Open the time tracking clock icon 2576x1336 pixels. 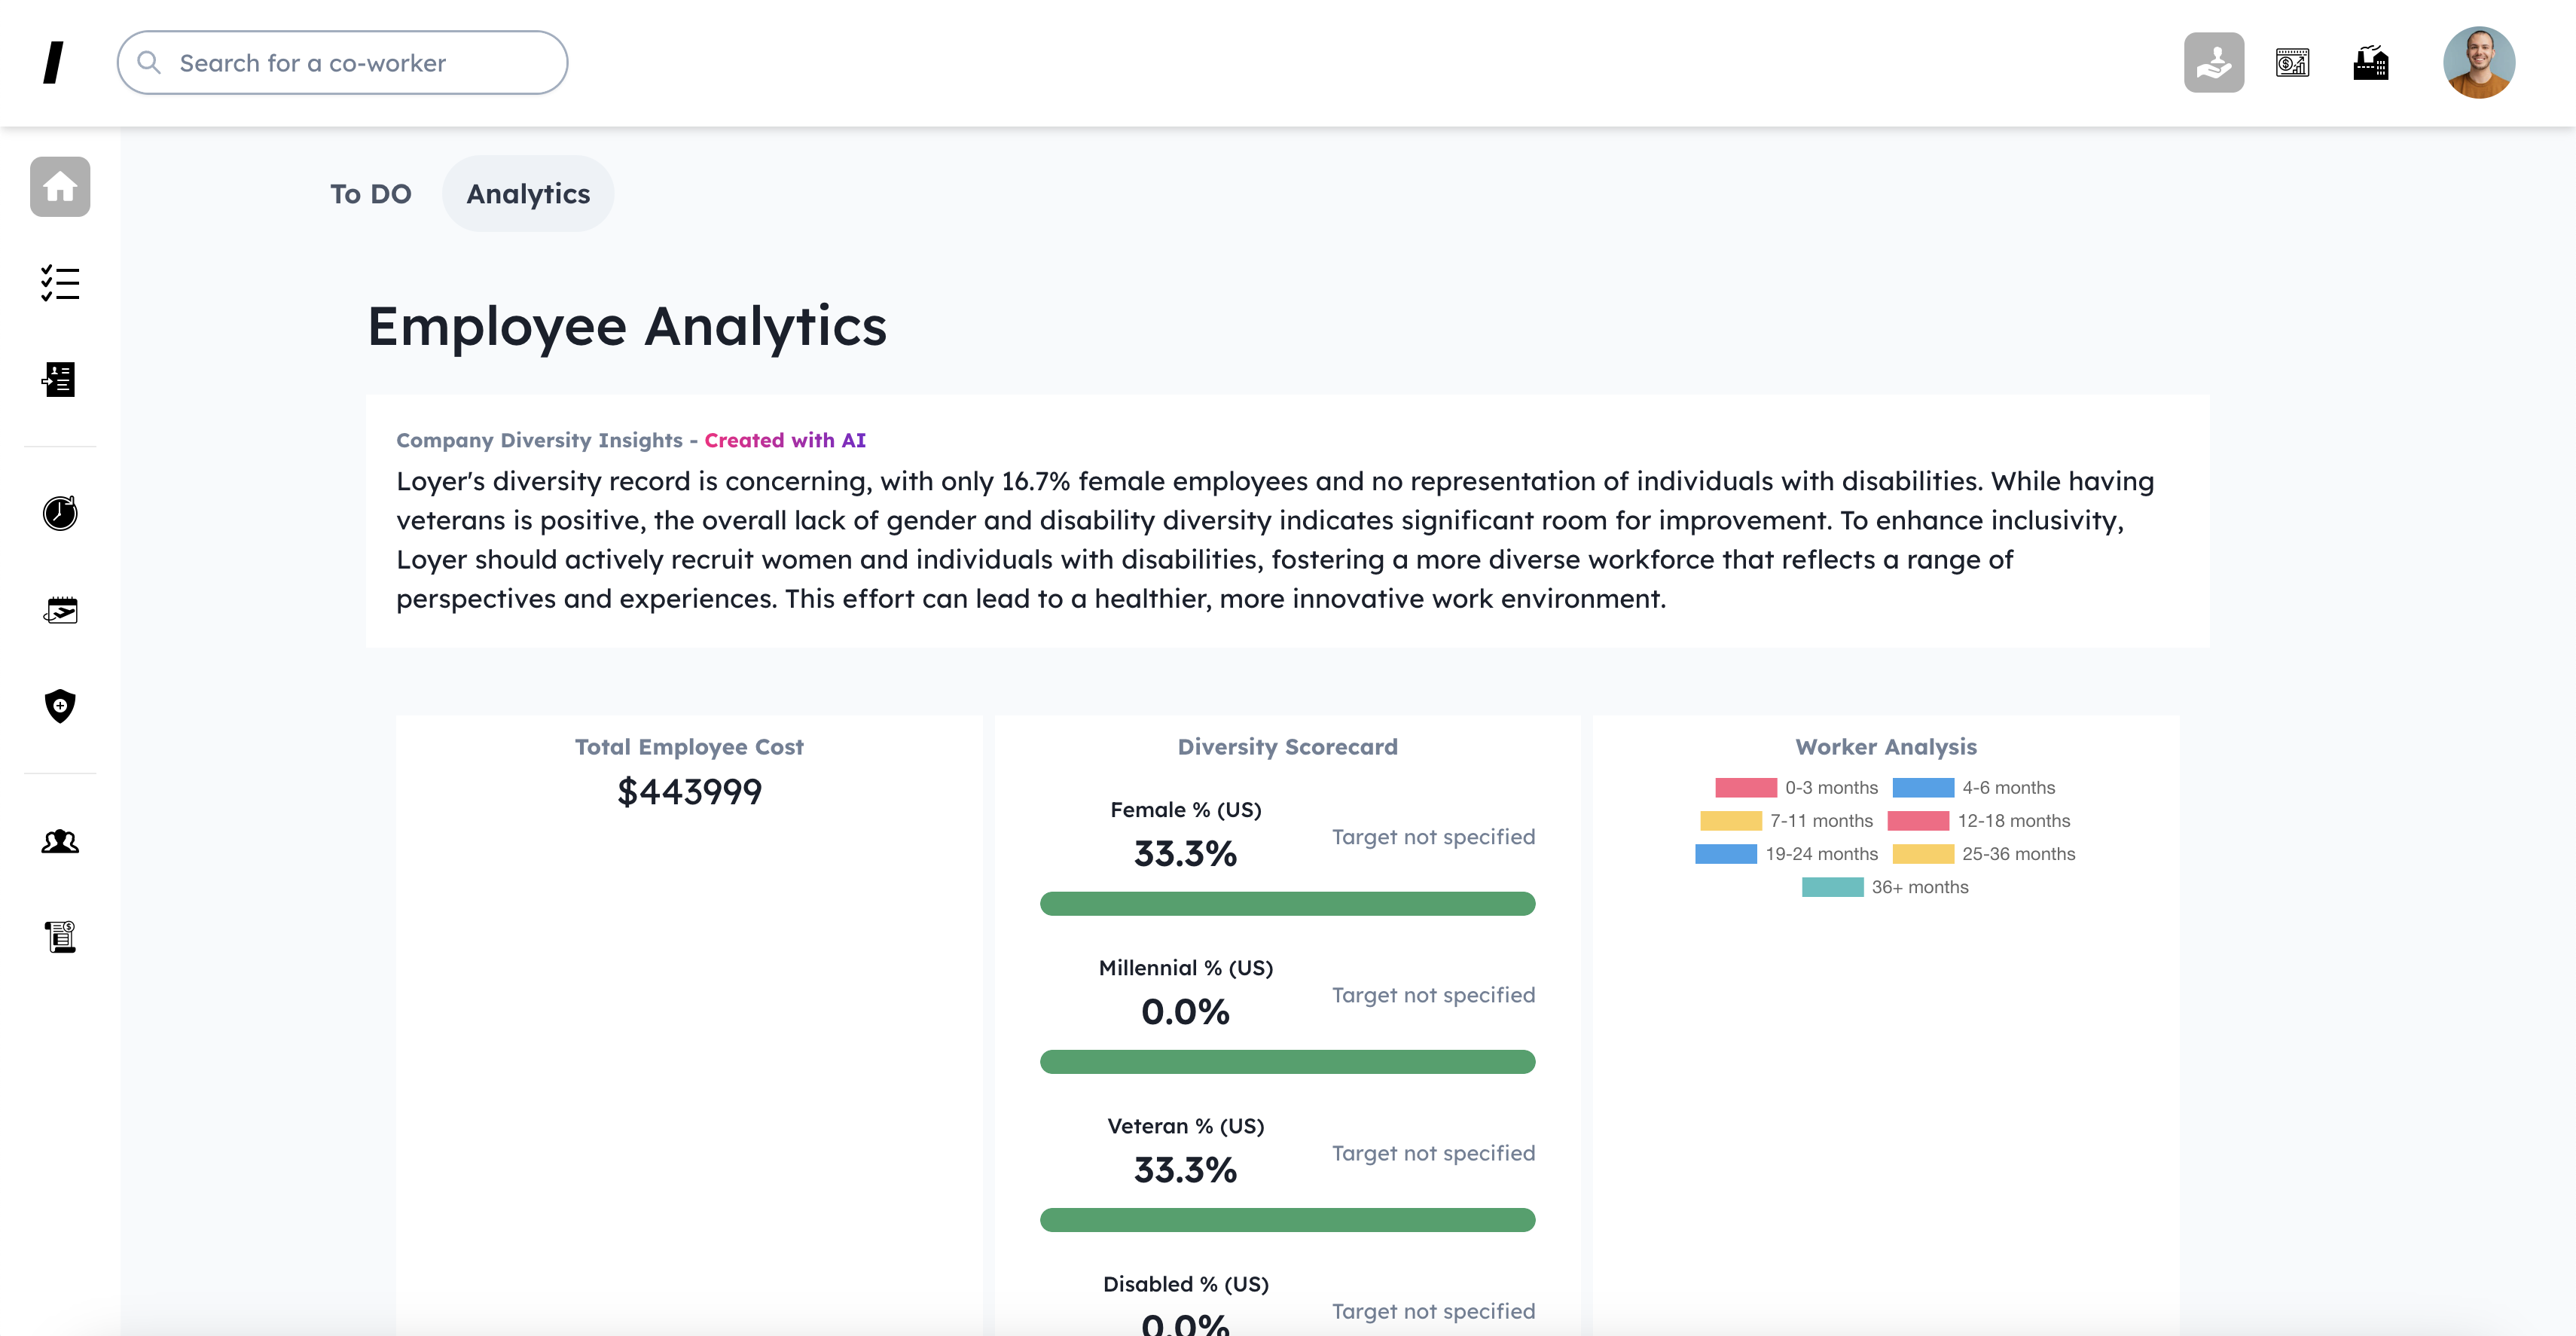60,513
